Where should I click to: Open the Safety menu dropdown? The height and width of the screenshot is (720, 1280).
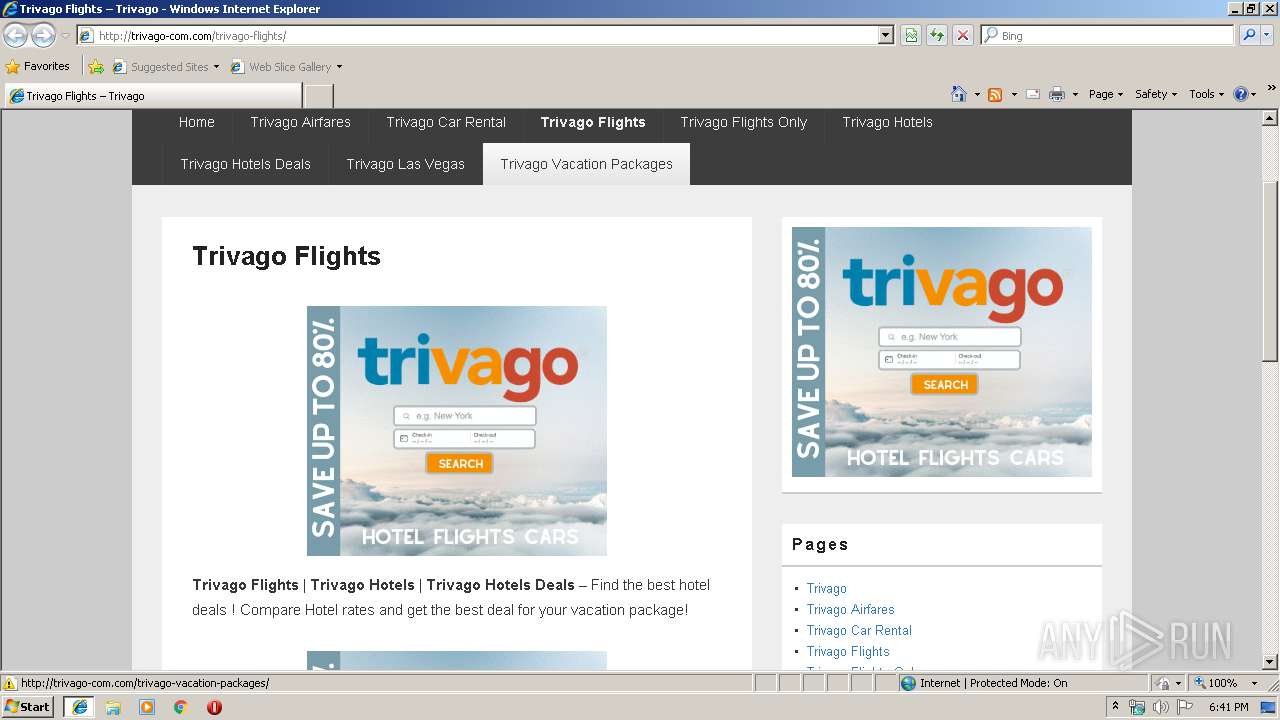[1155, 94]
